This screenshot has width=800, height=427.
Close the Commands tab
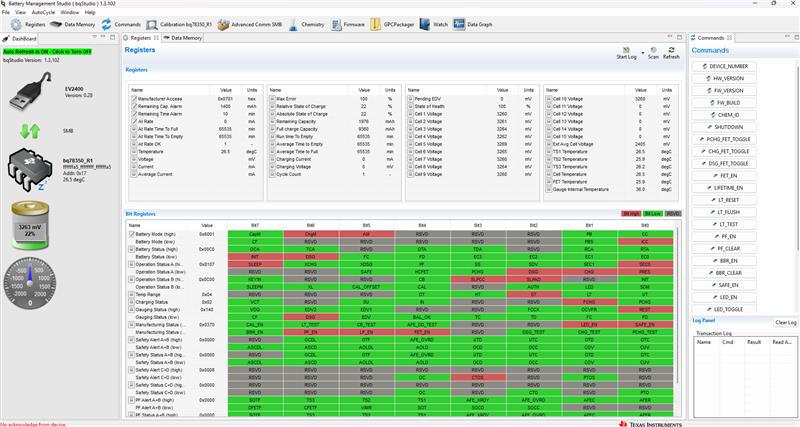730,38
